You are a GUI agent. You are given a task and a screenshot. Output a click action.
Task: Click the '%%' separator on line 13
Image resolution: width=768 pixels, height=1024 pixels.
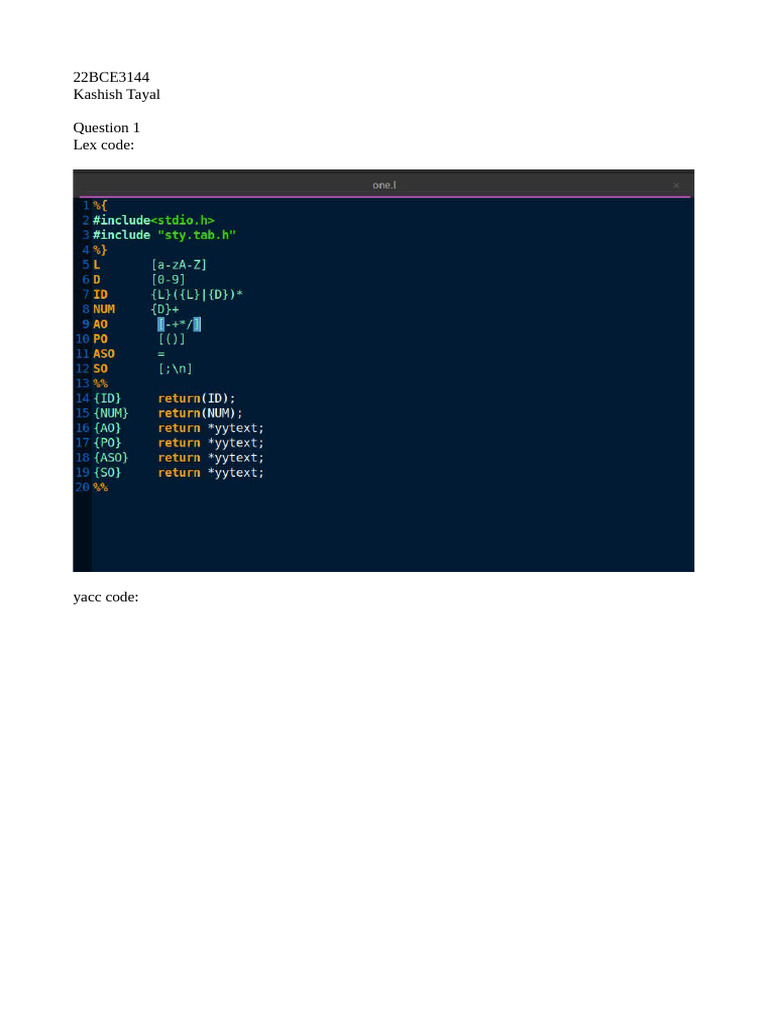[x=100, y=383]
